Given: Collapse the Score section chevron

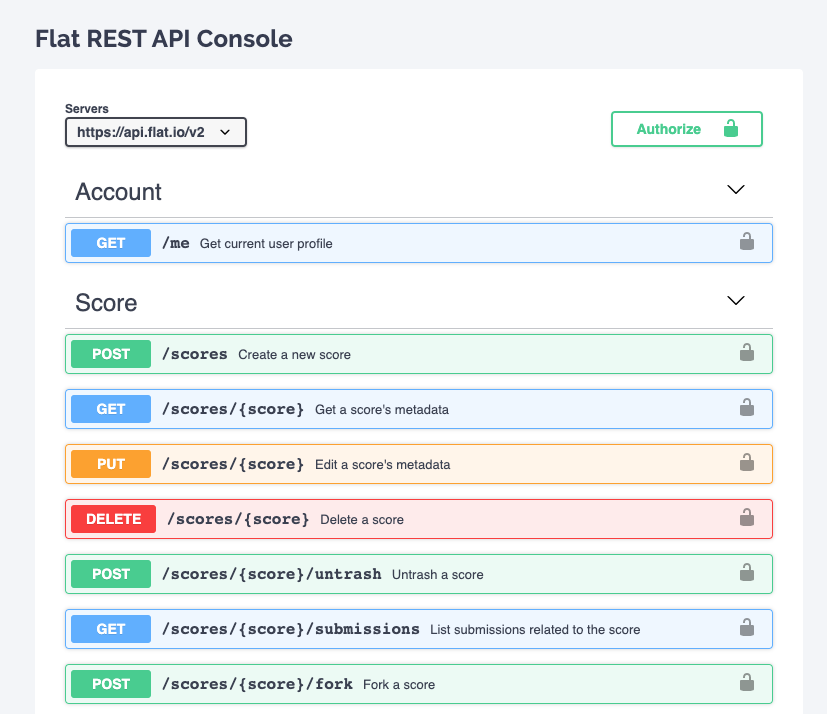Looking at the screenshot, I should click(x=736, y=301).
